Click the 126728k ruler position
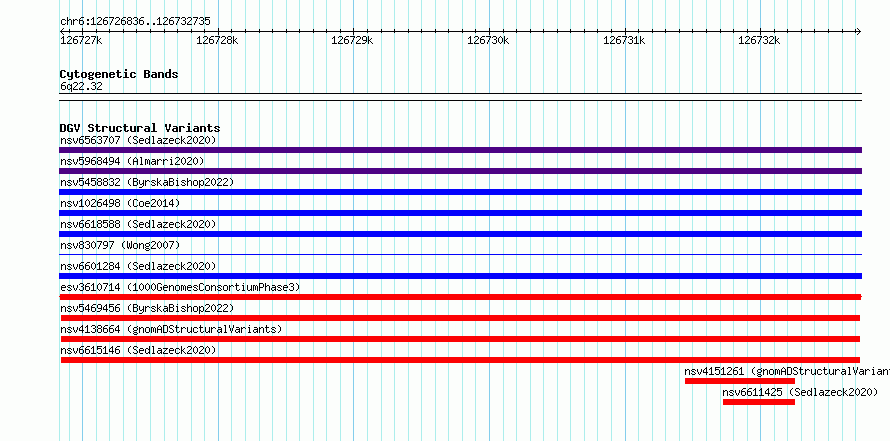890x441 pixels. pyautogui.click(x=217, y=40)
